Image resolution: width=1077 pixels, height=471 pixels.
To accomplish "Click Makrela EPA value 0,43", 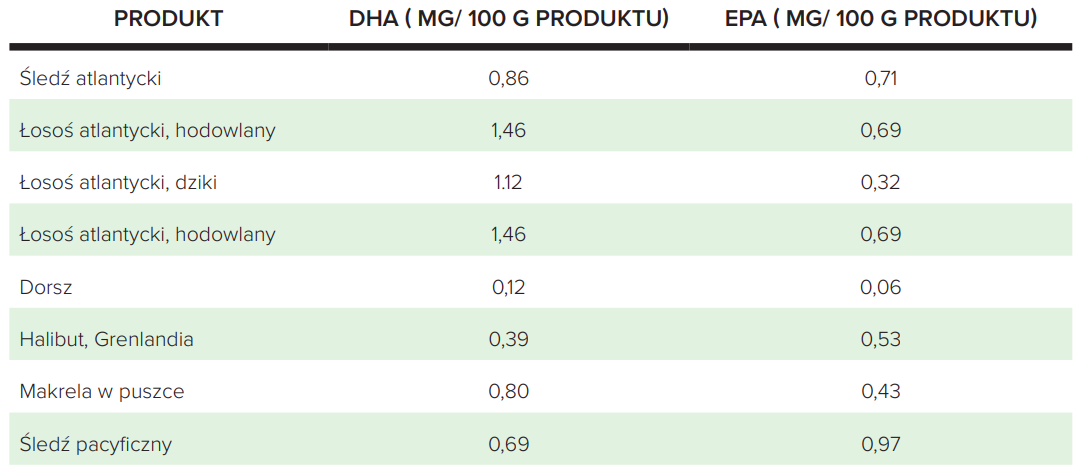I will coord(880,391).
